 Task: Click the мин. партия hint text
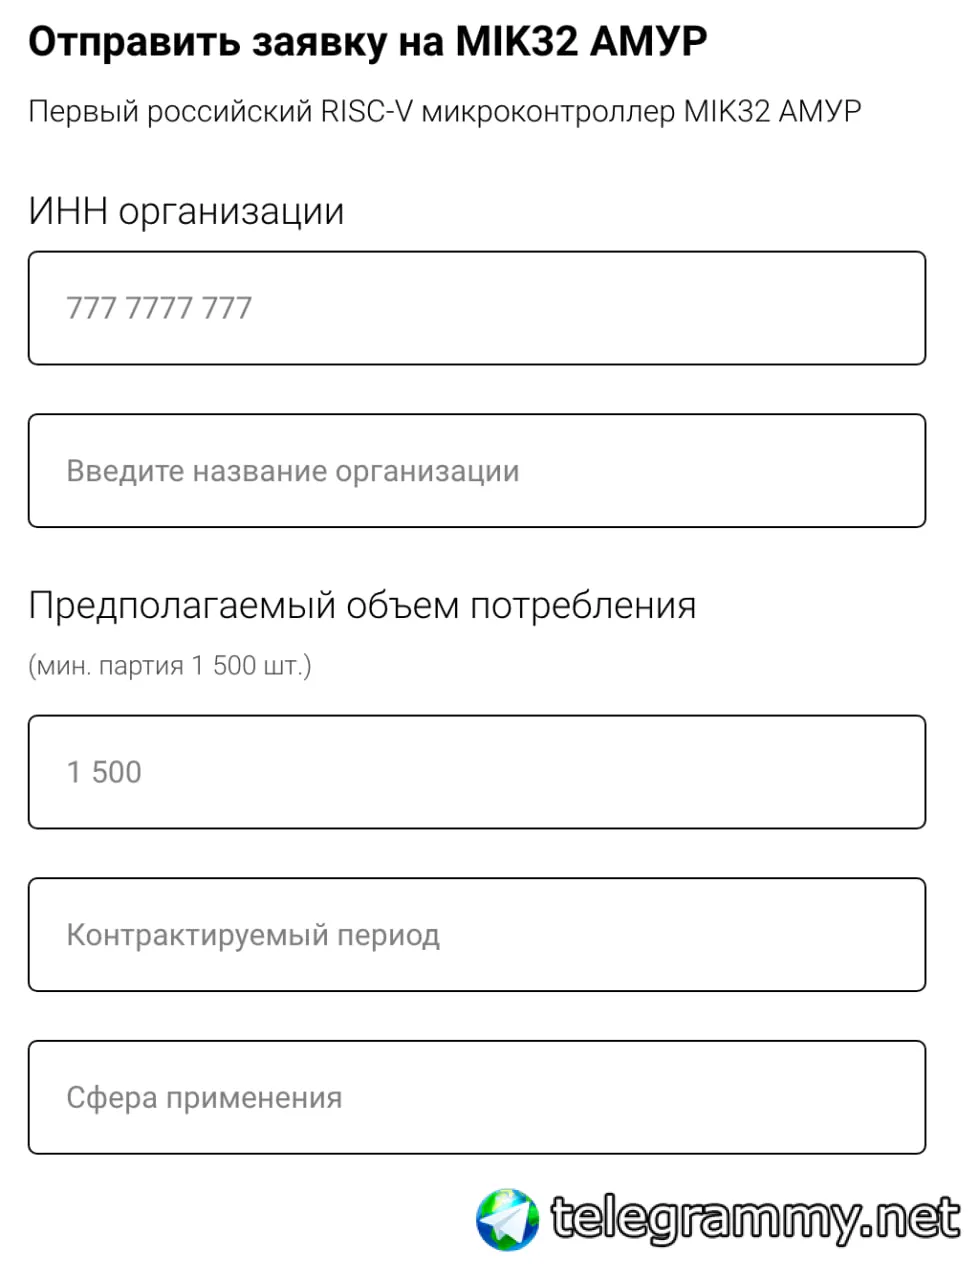pos(169,666)
